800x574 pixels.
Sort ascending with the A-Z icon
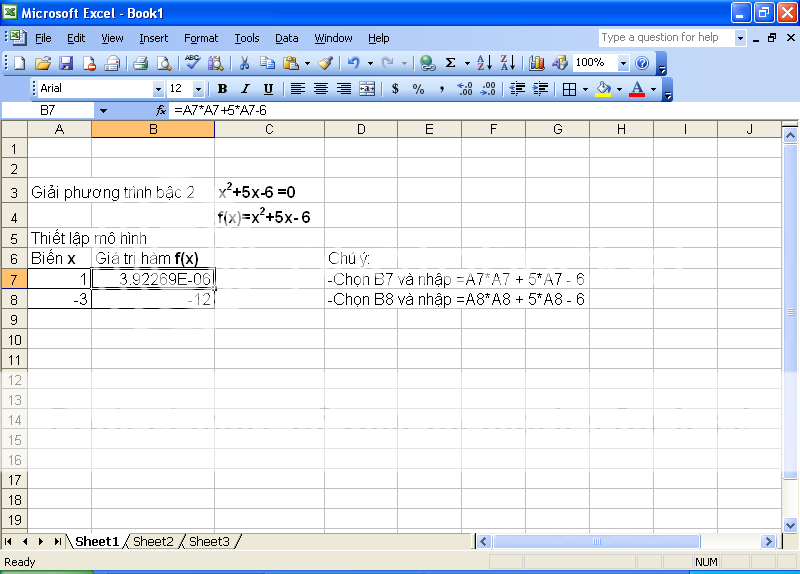(483, 63)
